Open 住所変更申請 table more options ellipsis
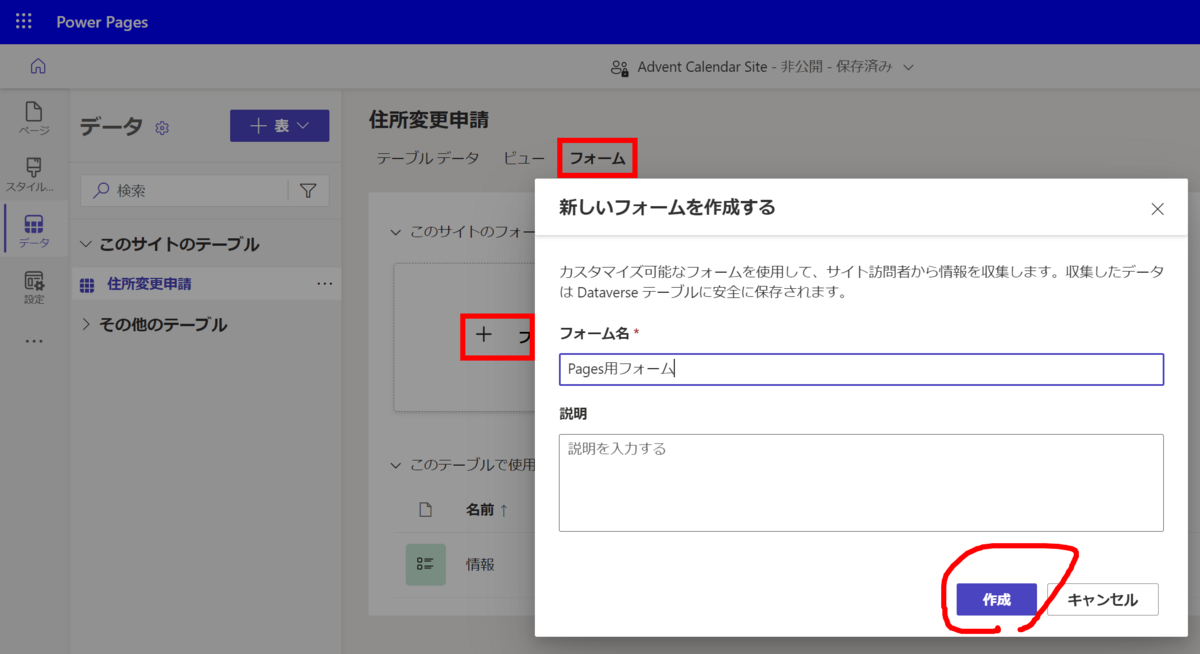 [x=324, y=284]
